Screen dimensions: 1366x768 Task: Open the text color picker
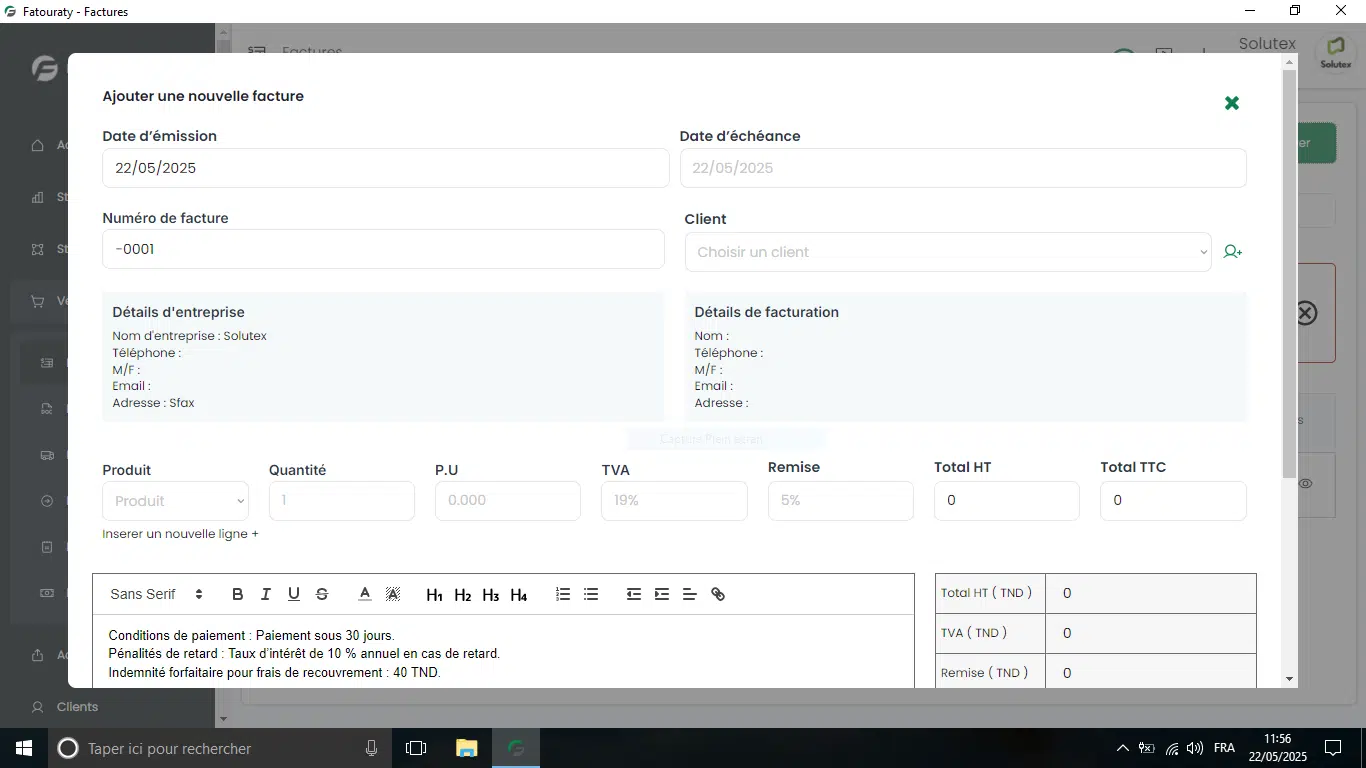365,594
